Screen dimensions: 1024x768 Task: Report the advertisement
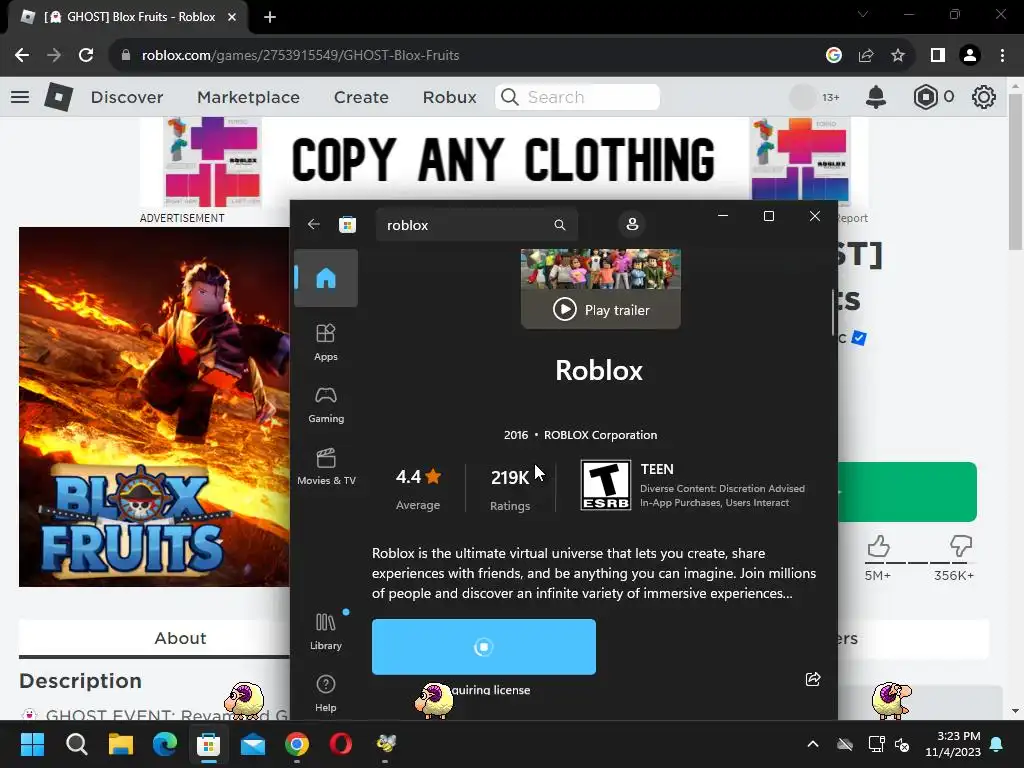coord(852,218)
